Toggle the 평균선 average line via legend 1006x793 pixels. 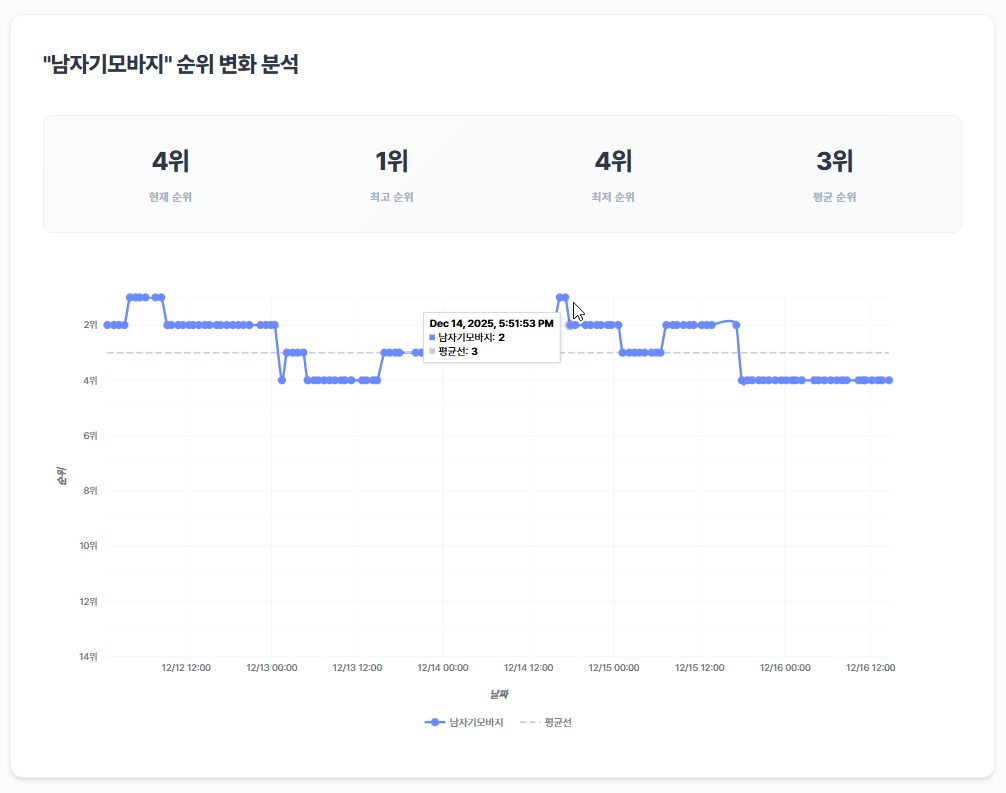[558, 721]
